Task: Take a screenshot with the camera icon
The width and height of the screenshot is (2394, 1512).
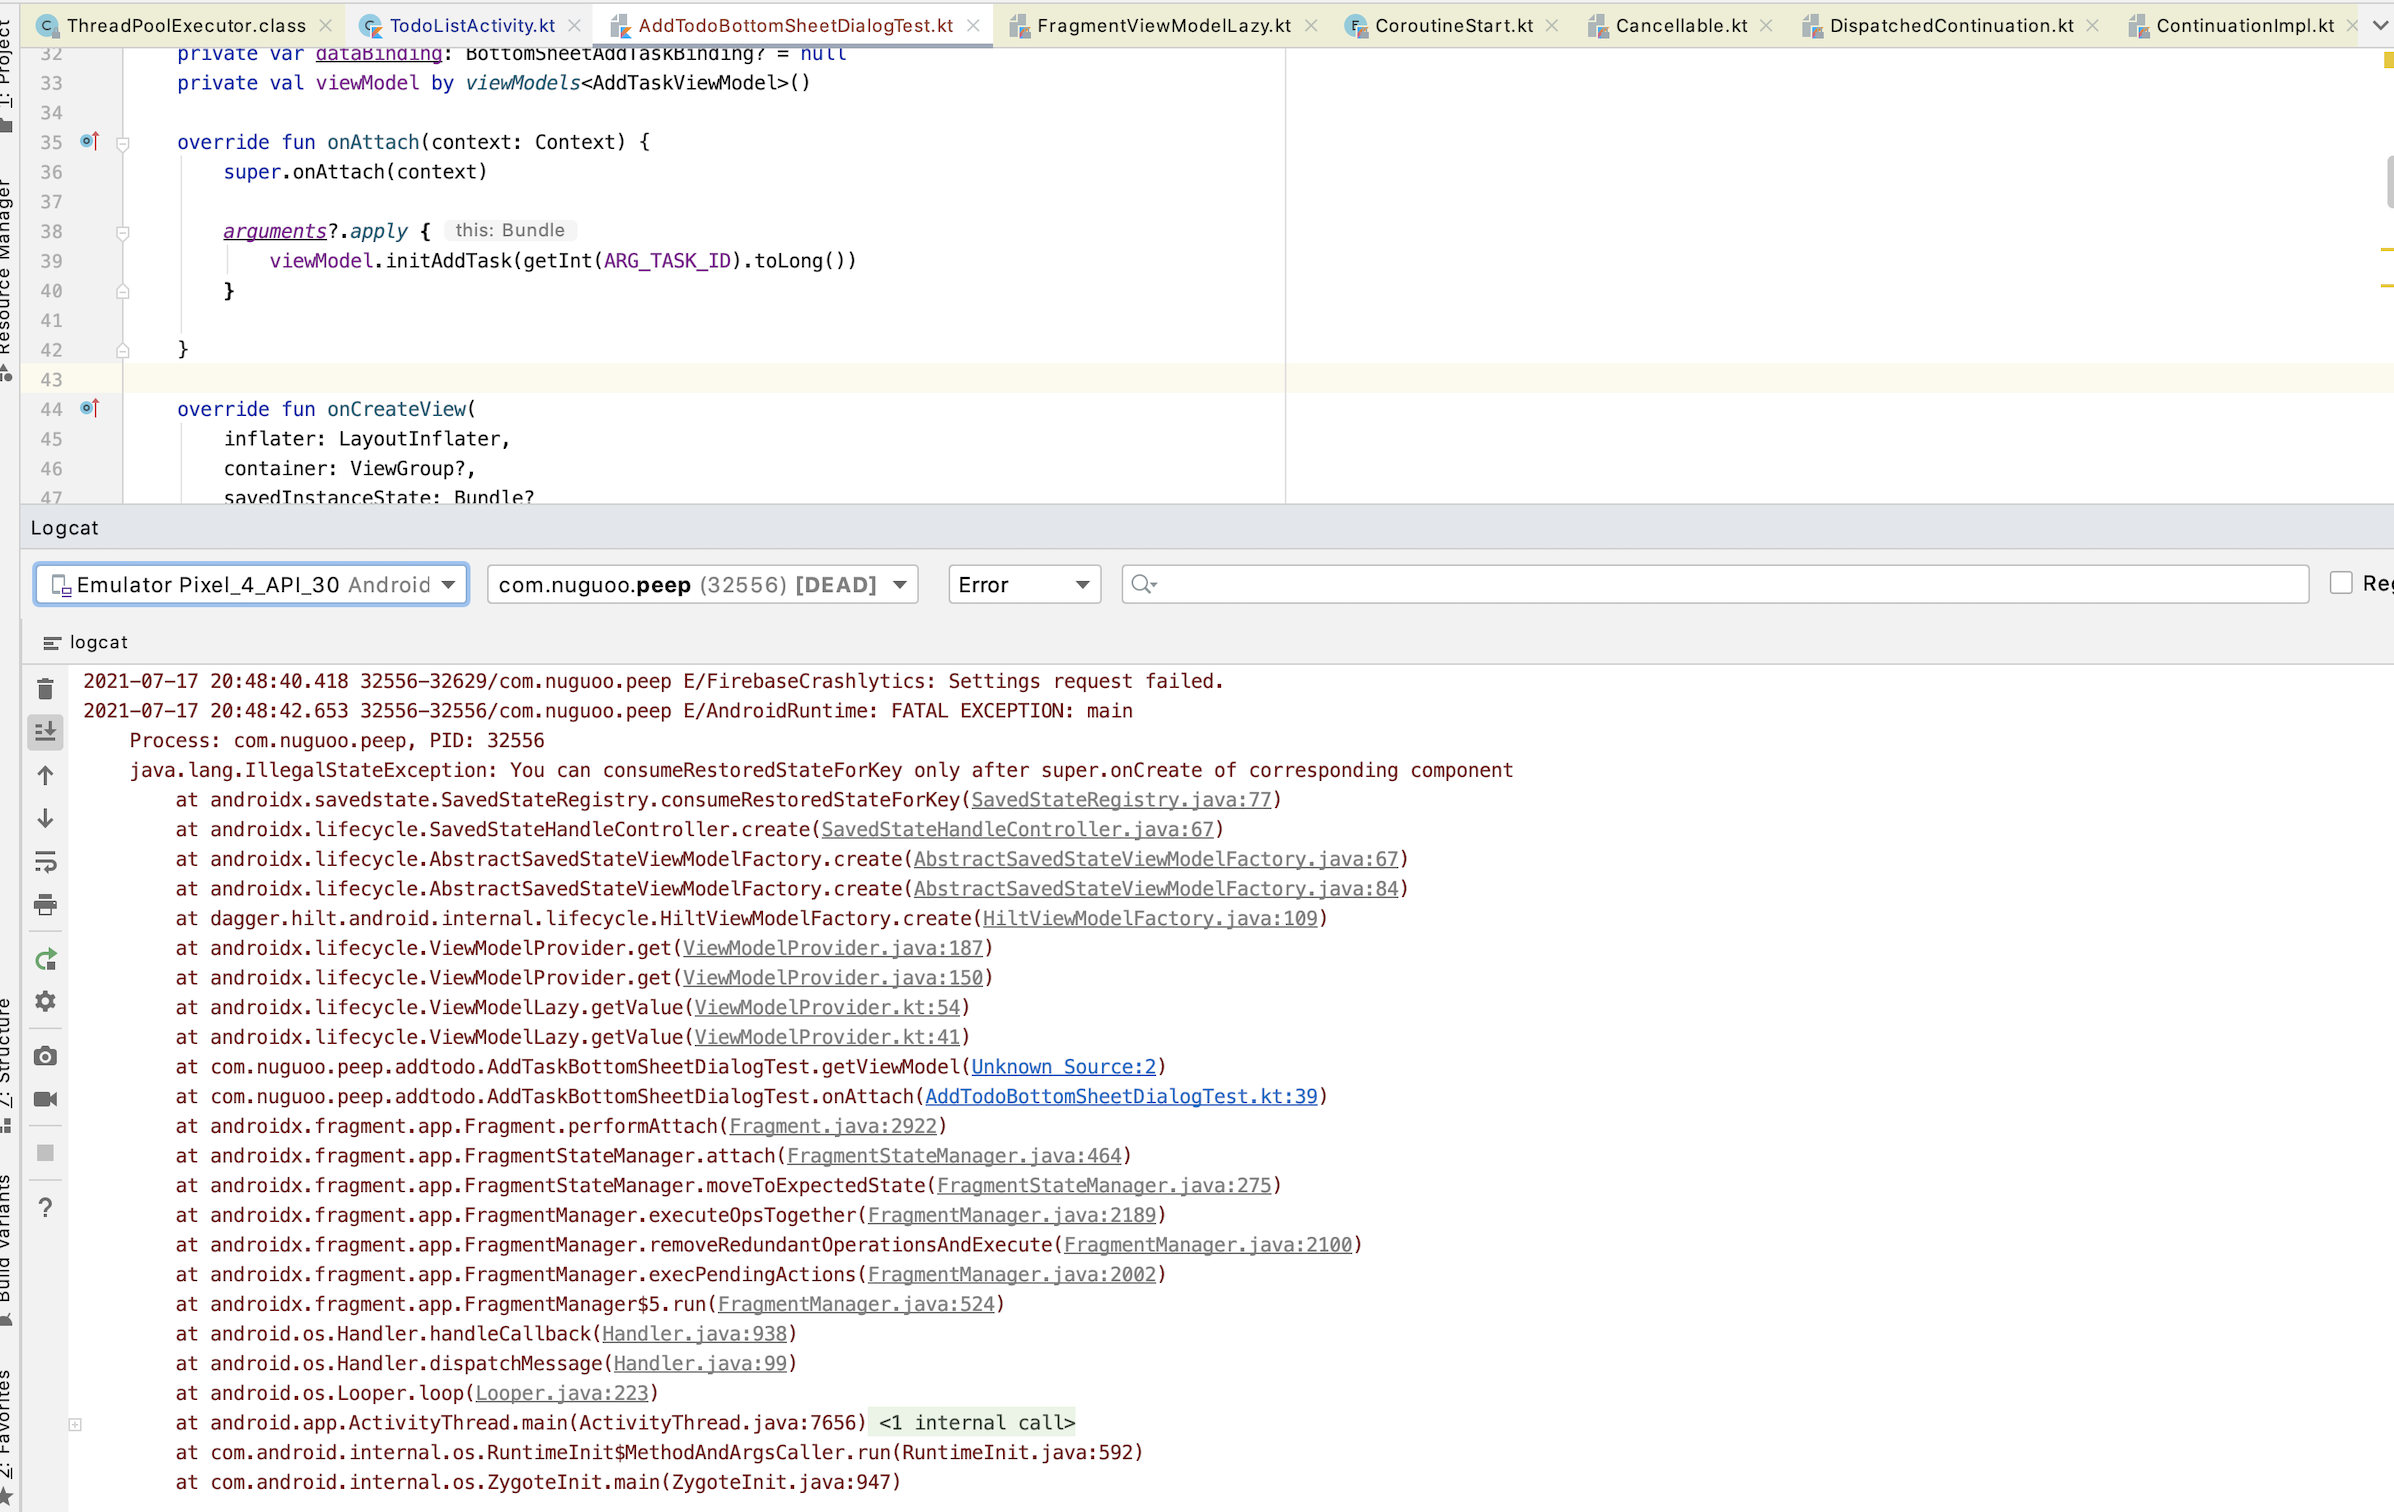Action: (45, 1056)
